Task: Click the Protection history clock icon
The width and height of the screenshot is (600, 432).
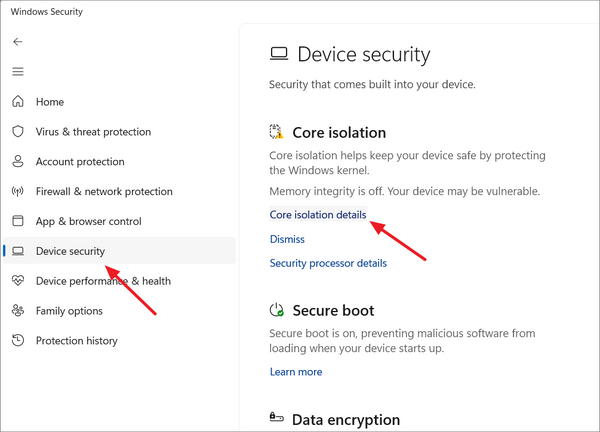Action: (x=17, y=341)
